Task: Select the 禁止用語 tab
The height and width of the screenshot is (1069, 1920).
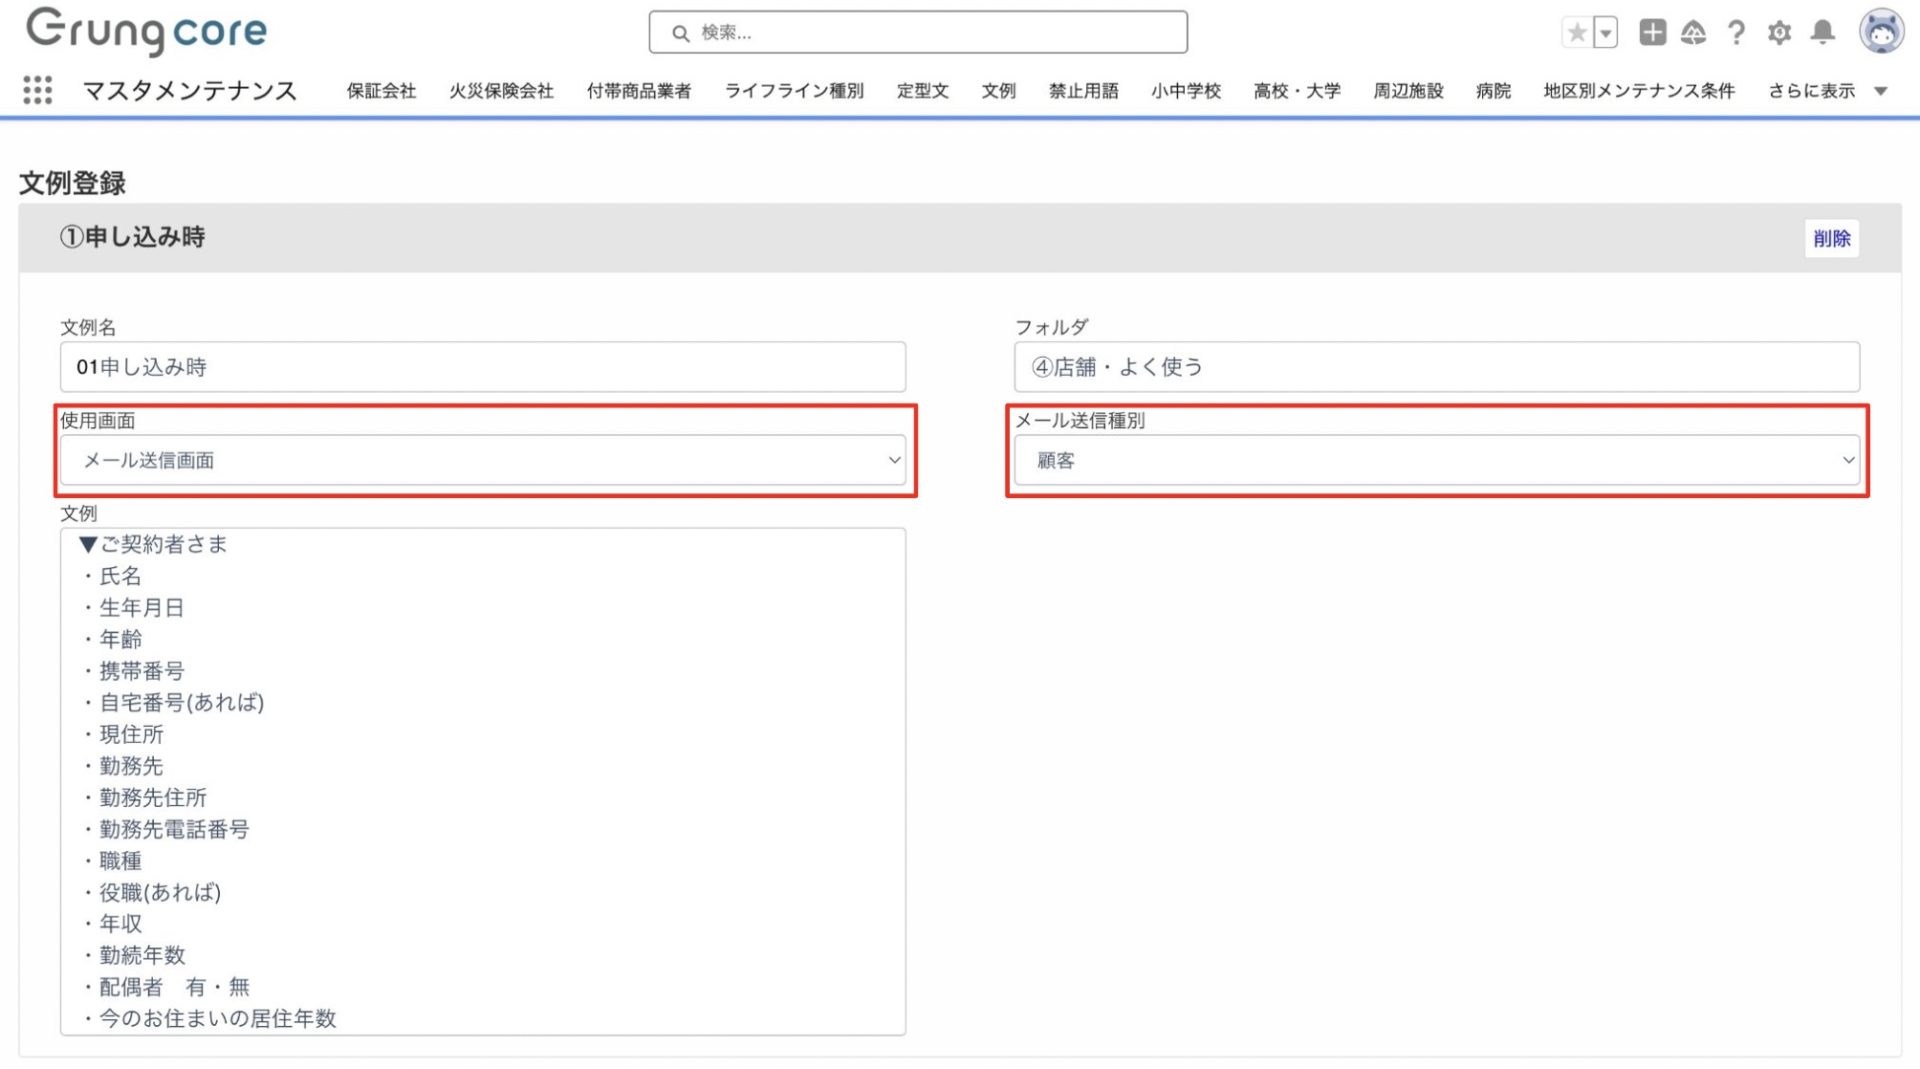Action: coord(1083,91)
